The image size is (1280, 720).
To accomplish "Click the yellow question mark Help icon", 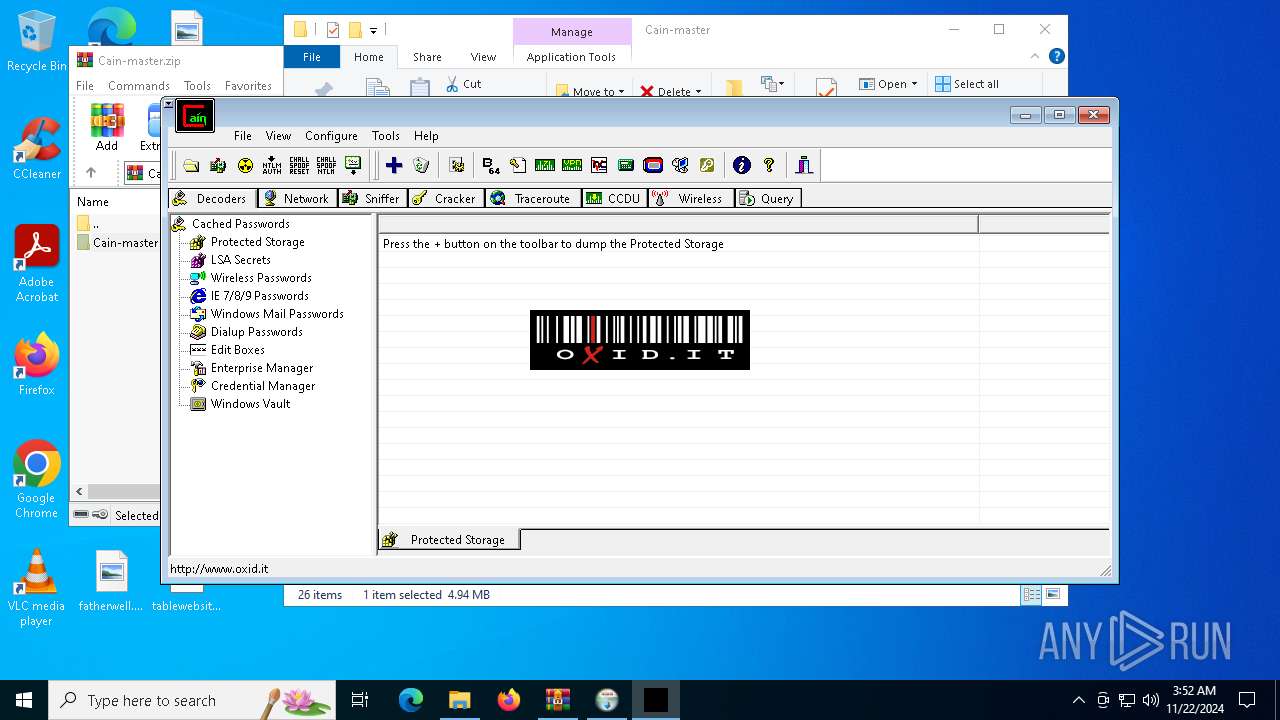I will tap(768, 166).
